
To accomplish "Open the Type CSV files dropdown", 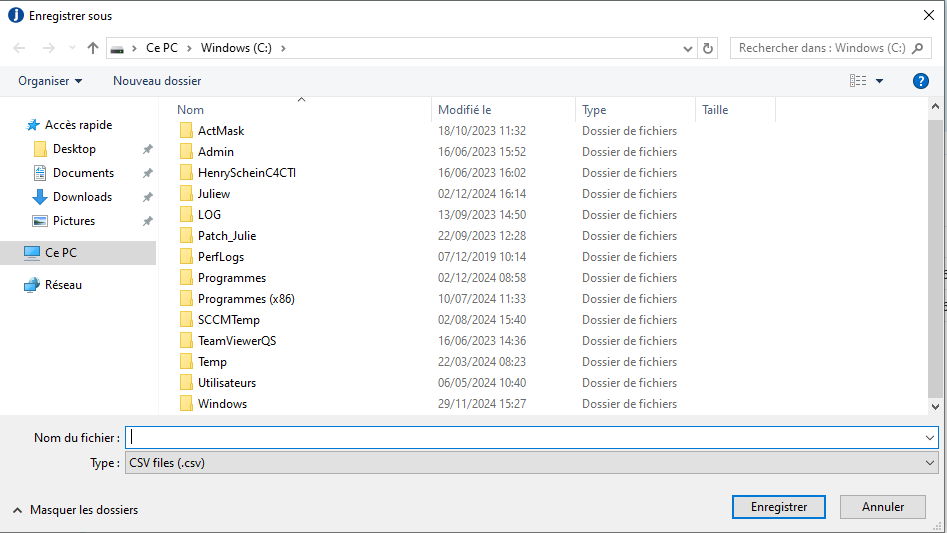I will pos(531,463).
